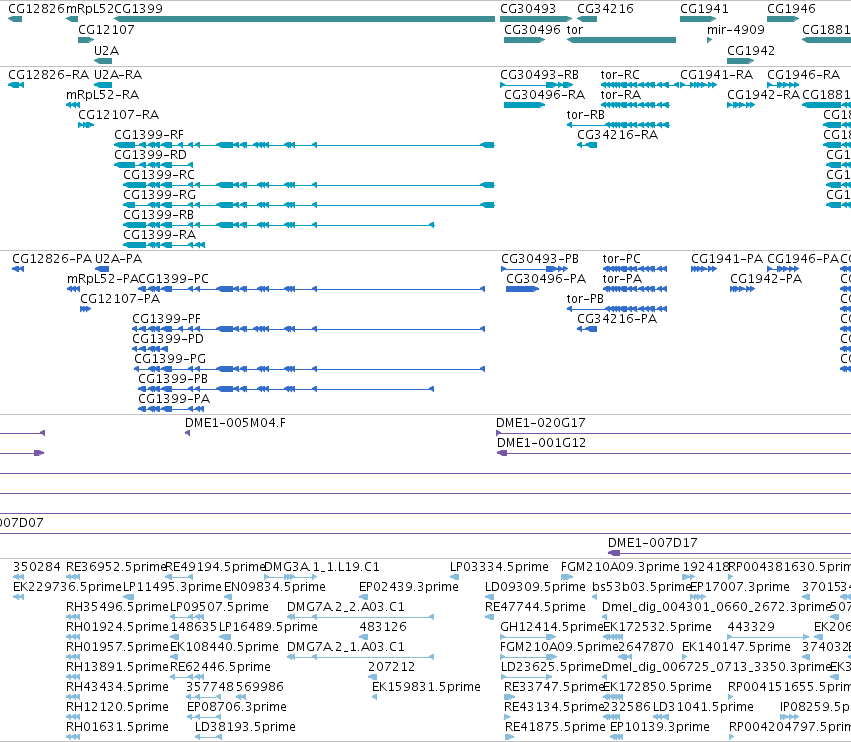This screenshot has width=851, height=742.
Task: Select transcript CG1942-RA
Action: click(741, 105)
